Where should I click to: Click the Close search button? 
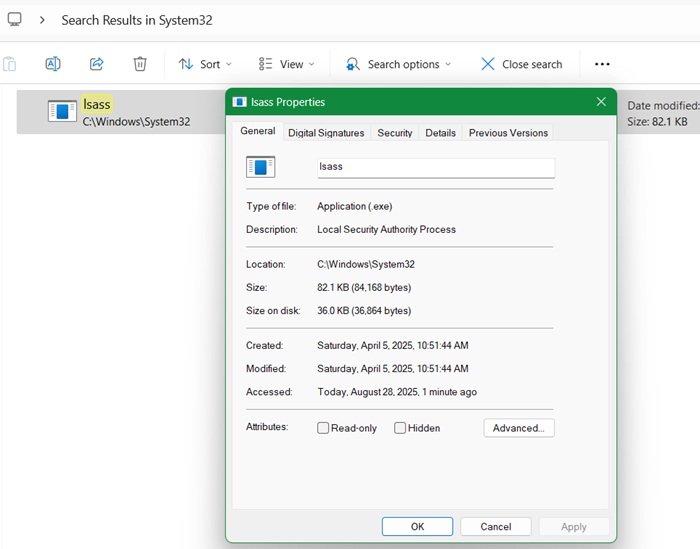click(521, 64)
